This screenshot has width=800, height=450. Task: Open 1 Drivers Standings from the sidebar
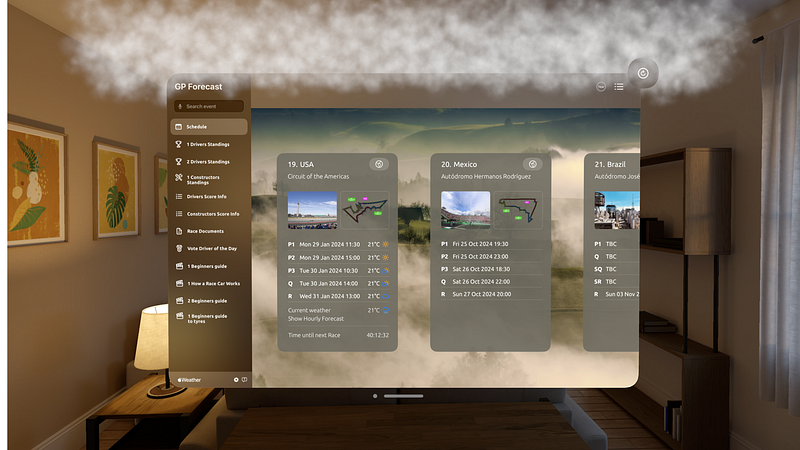(x=209, y=144)
